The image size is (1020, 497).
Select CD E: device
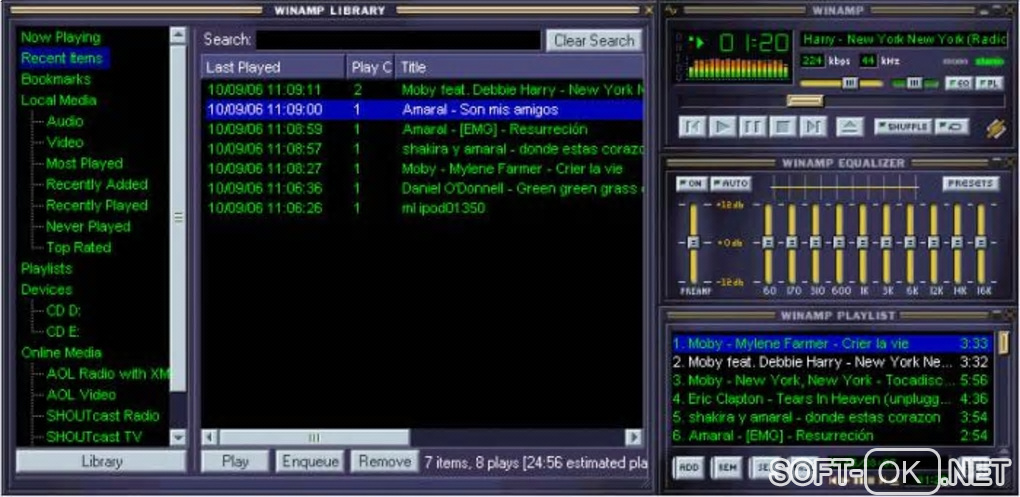(63, 331)
